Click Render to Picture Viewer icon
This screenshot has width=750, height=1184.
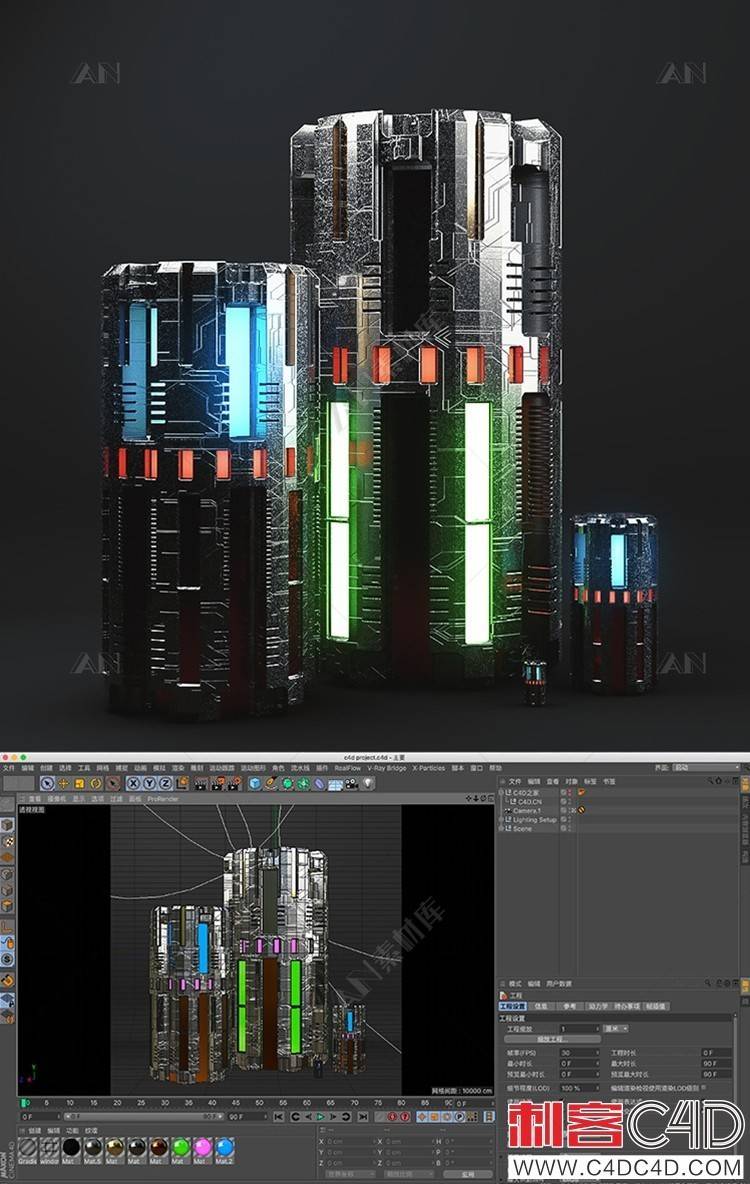click(218, 784)
